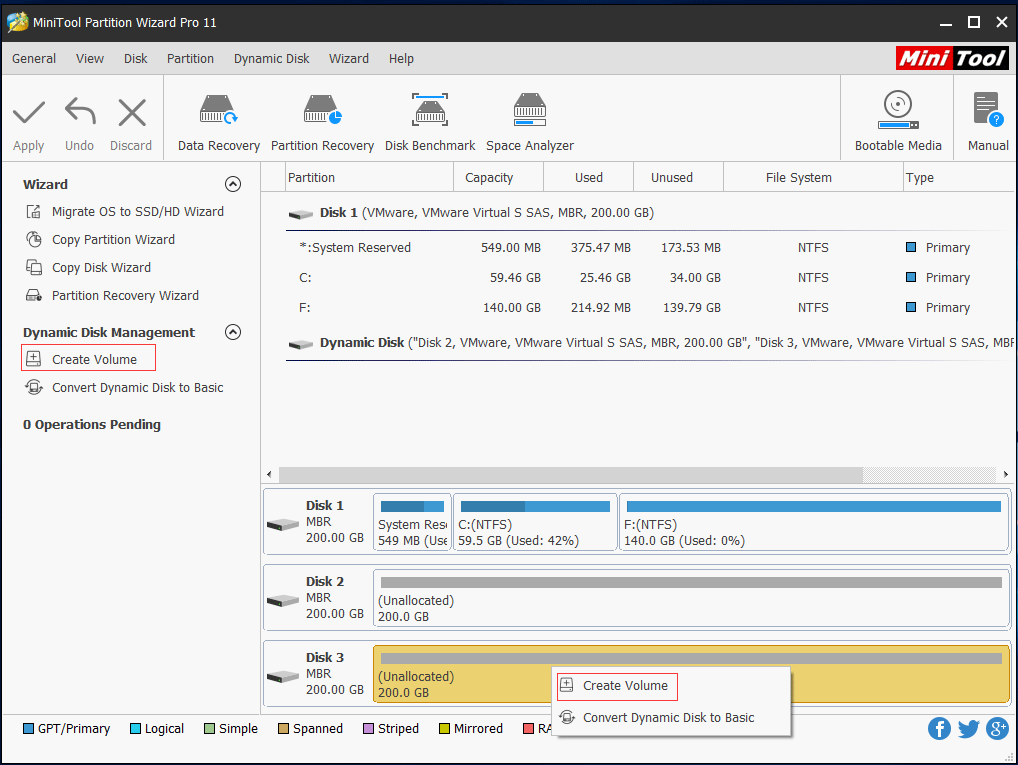Click Disk 2 drive icon in disk map
The image size is (1018, 765).
click(x=283, y=601)
